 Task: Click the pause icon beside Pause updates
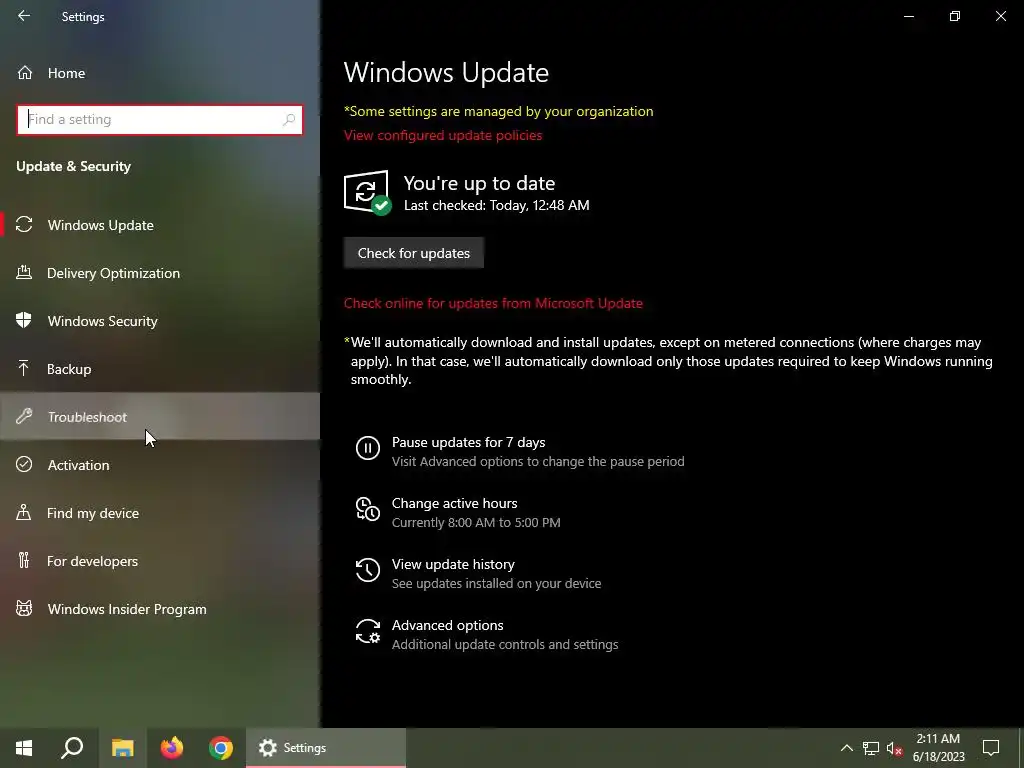click(368, 448)
